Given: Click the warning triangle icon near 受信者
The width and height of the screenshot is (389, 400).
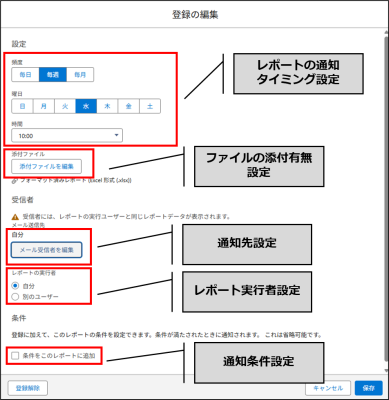Looking at the screenshot, I should tap(15, 217).
